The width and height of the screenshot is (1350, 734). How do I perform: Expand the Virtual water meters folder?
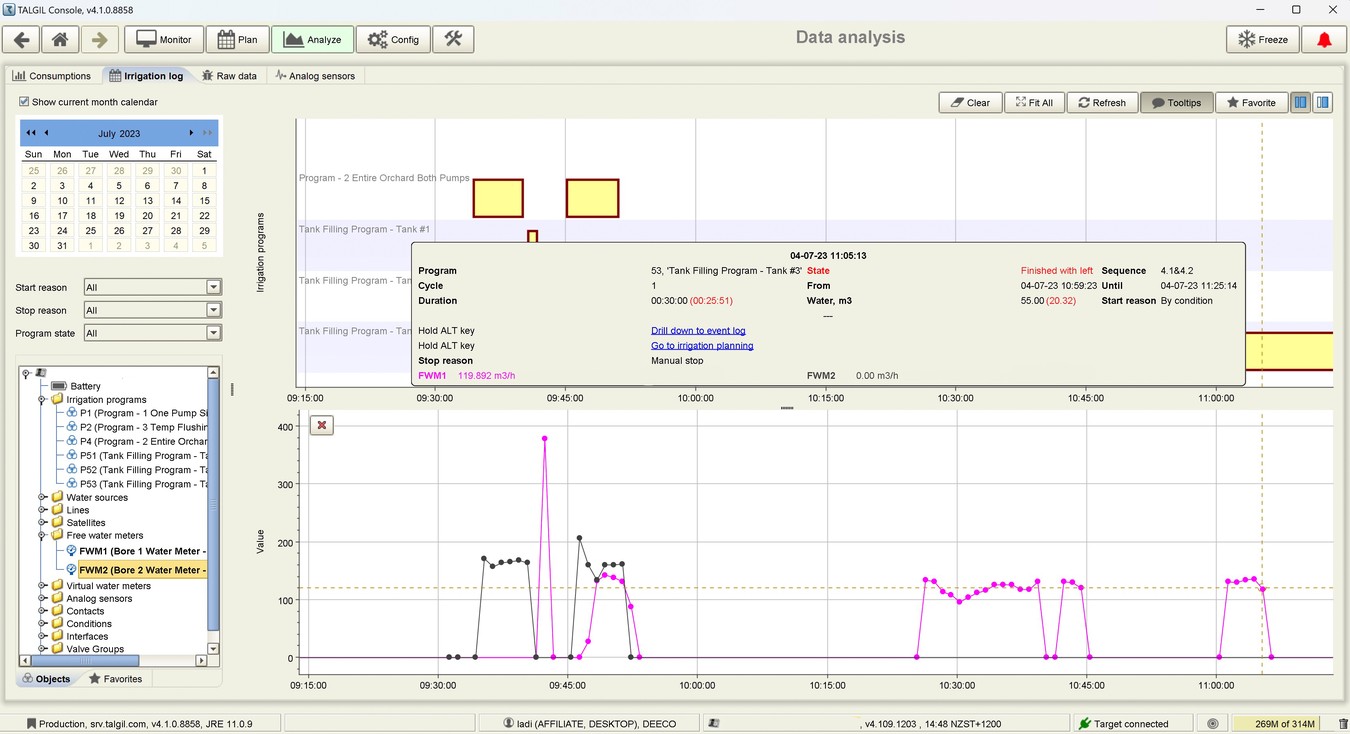pyautogui.click(x=42, y=586)
